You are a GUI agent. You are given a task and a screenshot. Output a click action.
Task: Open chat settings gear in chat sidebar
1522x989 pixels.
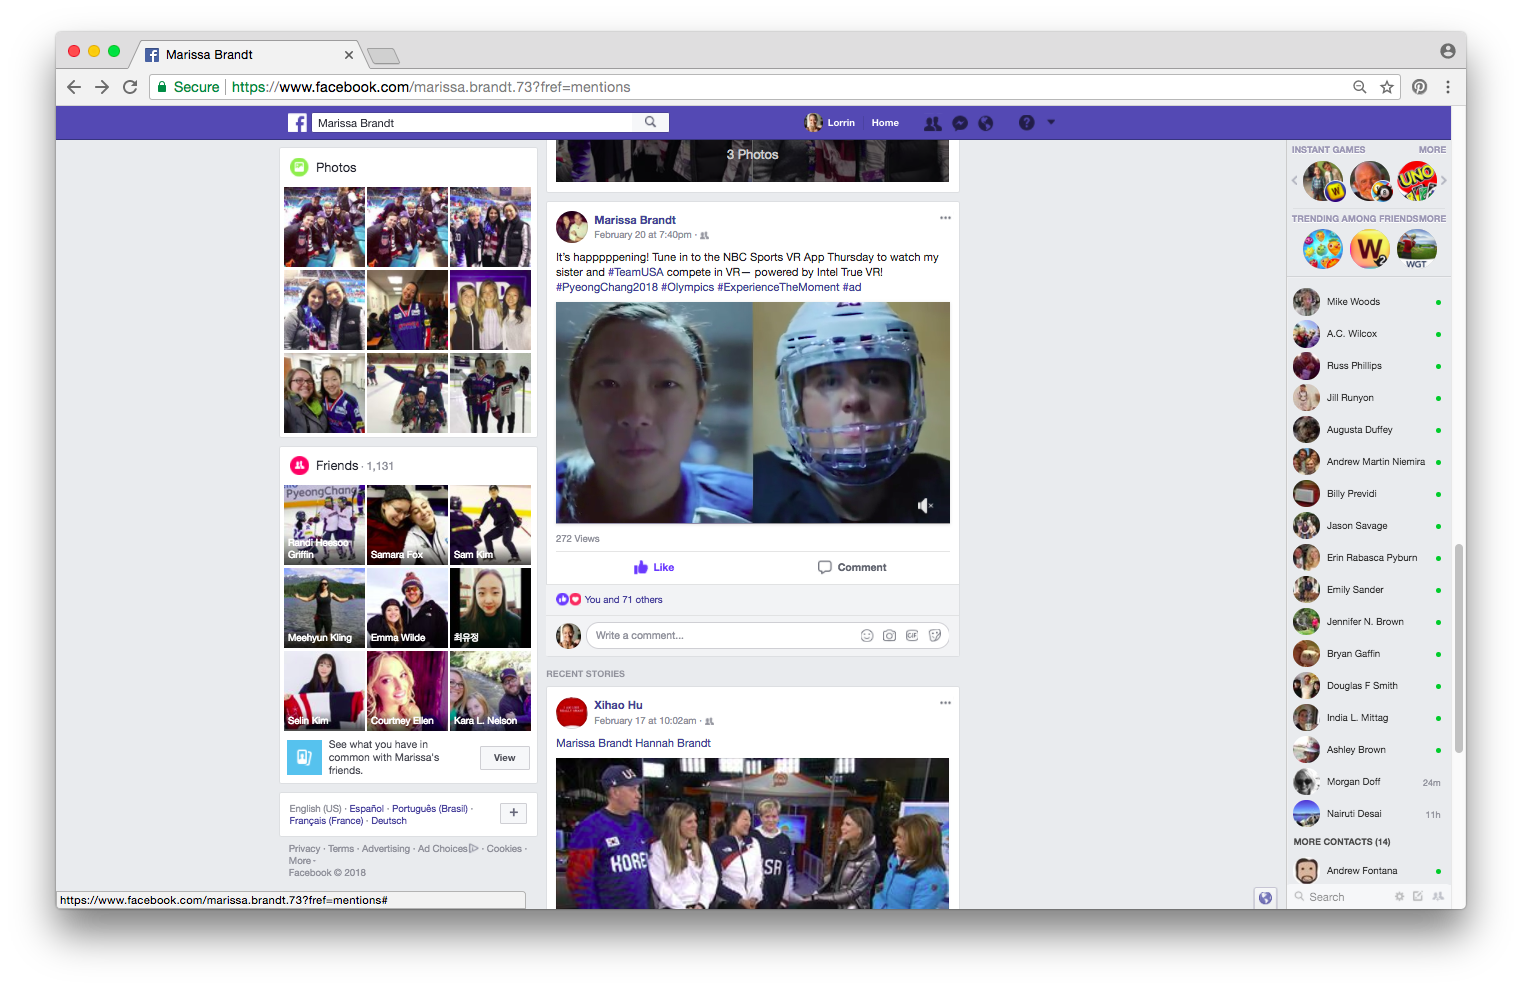pyautogui.click(x=1399, y=896)
